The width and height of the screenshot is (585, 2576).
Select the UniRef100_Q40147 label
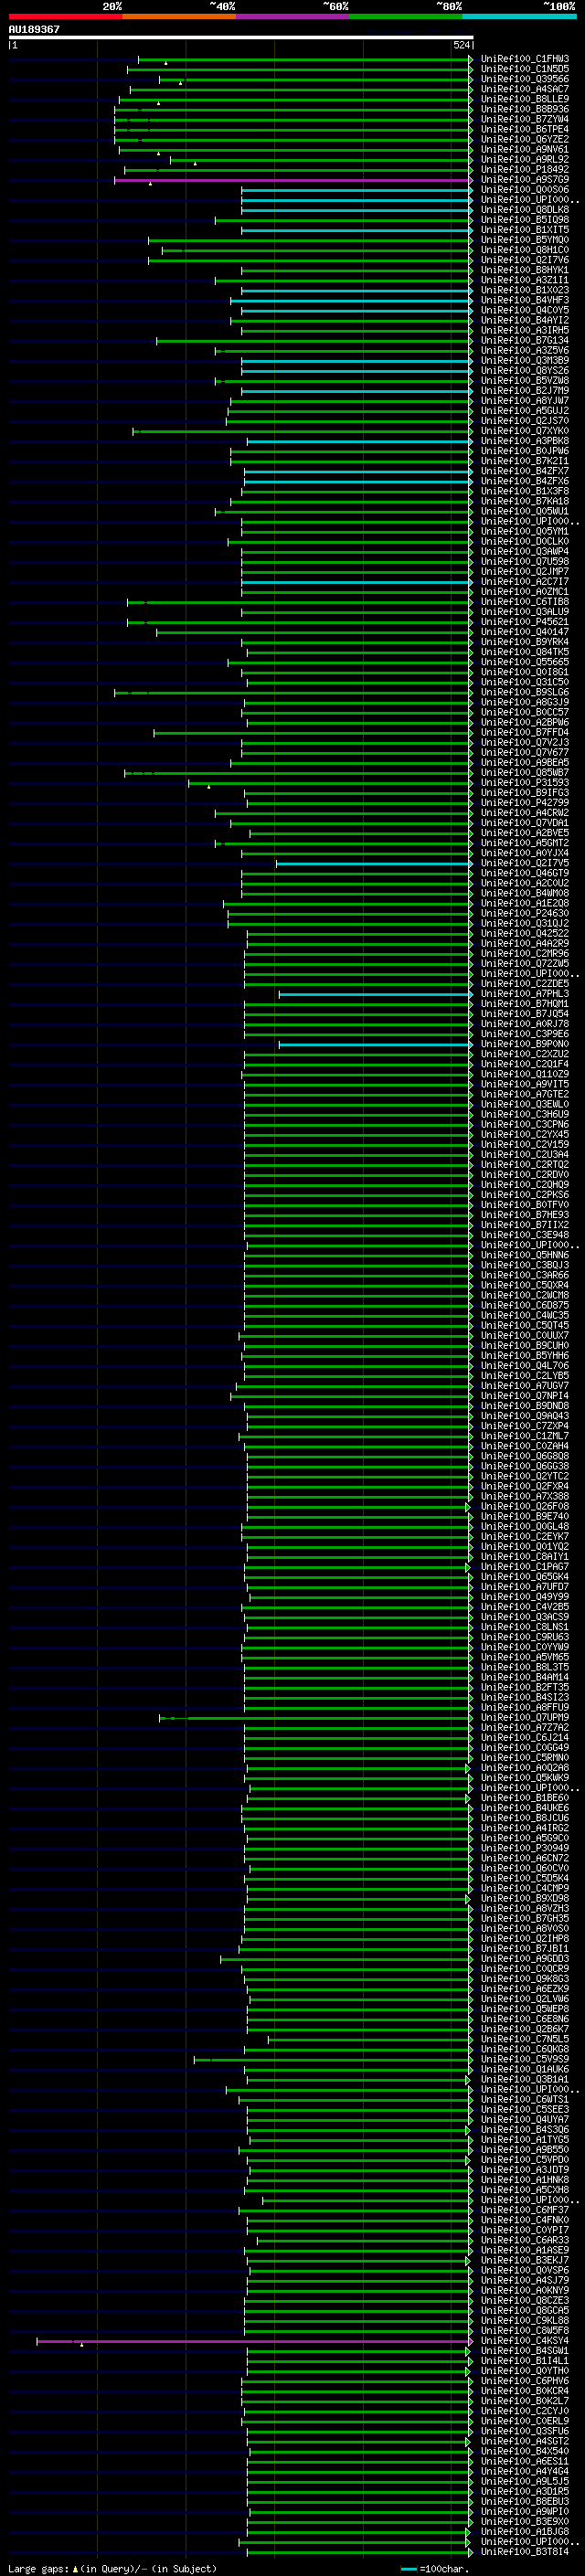(x=525, y=632)
